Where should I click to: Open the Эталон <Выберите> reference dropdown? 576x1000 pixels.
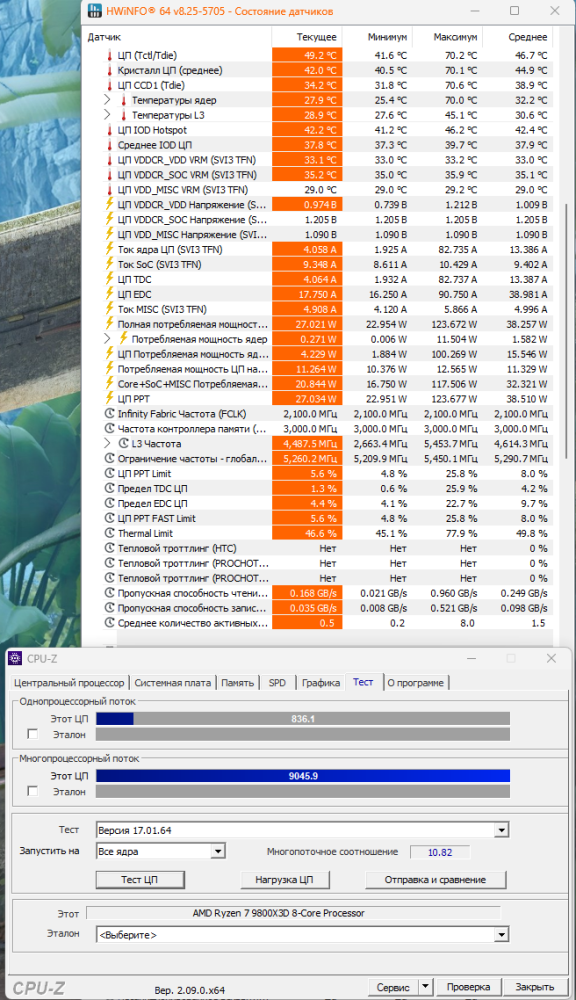[x=502, y=935]
